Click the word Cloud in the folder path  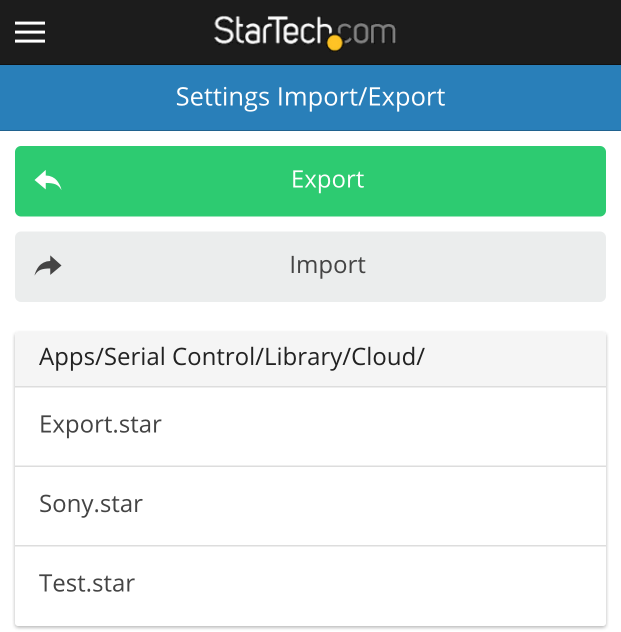point(385,357)
